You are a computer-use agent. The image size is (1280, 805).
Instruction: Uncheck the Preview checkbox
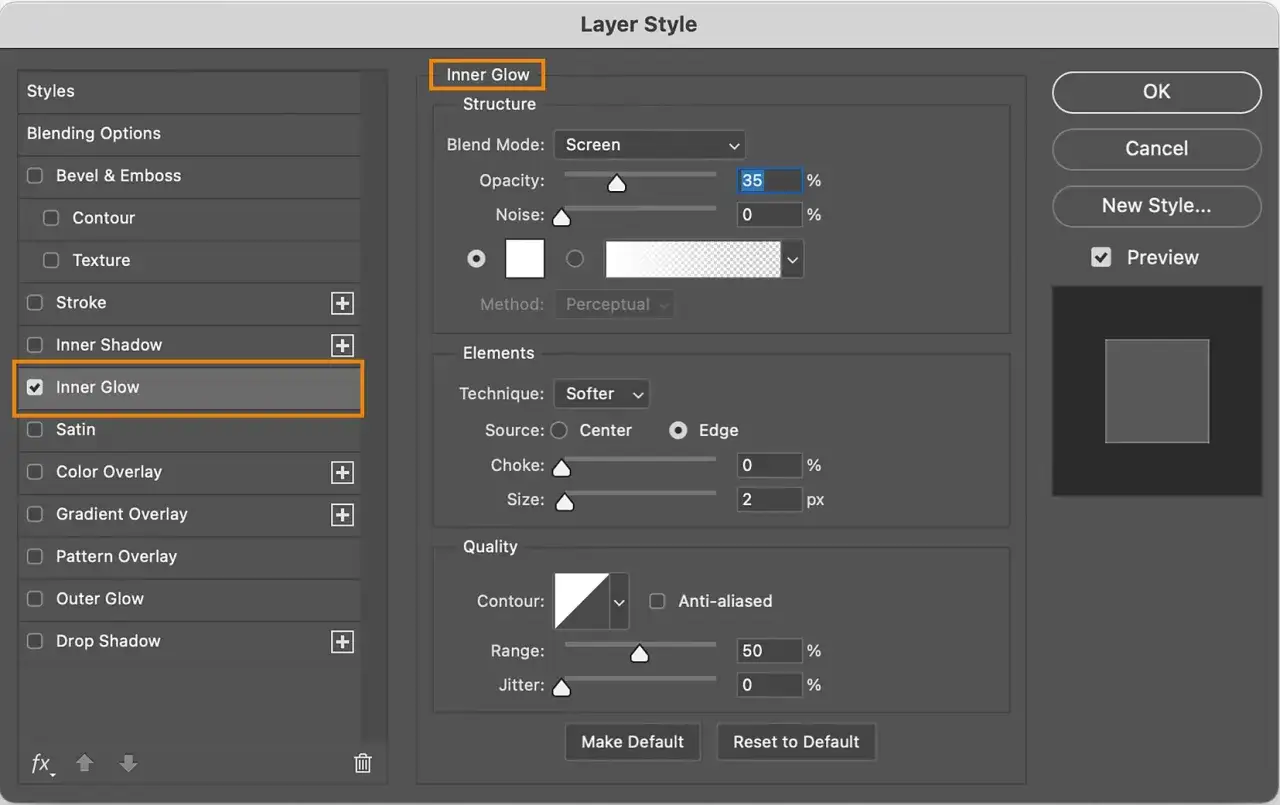coord(1101,258)
